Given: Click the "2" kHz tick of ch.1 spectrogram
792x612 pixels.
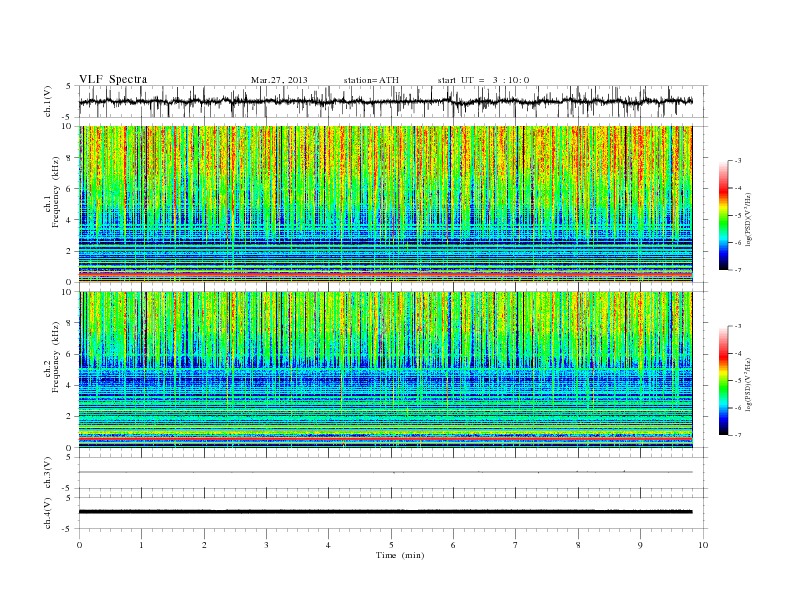Looking at the screenshot, I should (70, 251).
